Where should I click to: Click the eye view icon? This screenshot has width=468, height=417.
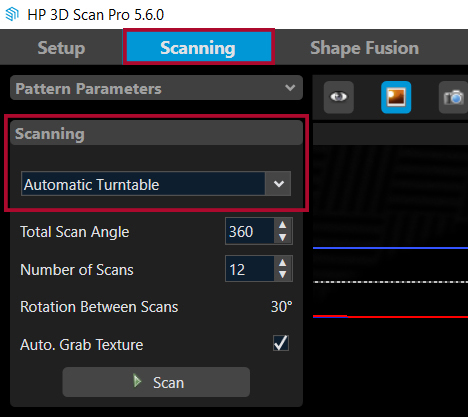pos(339,97)
